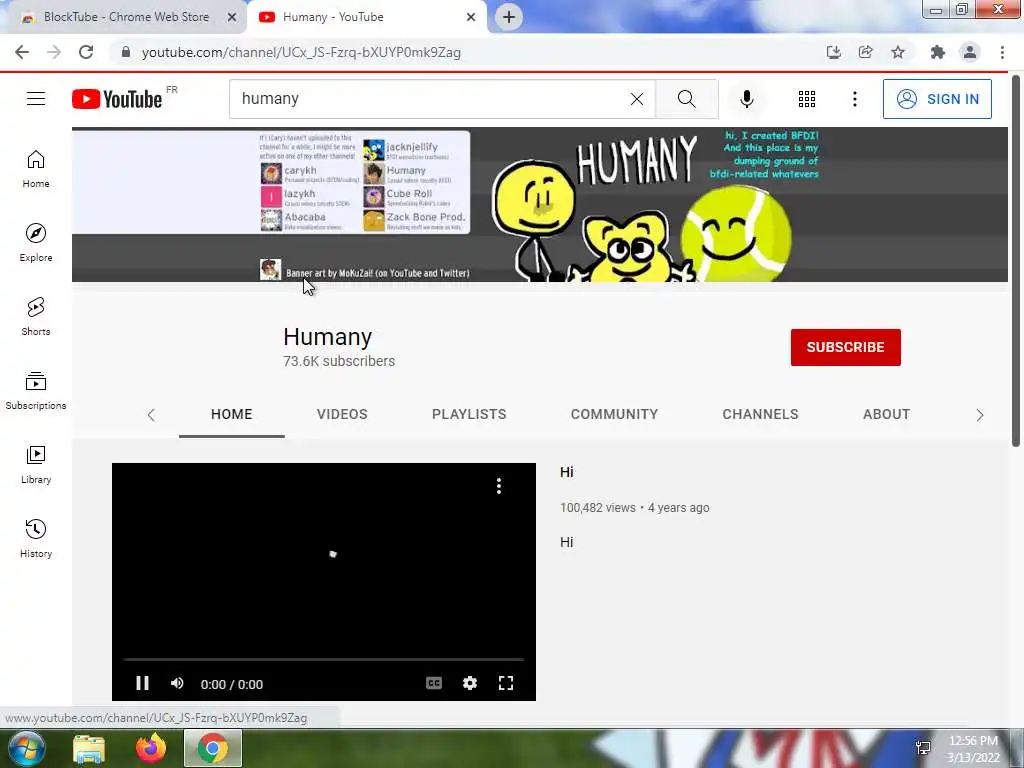The image size is (1024, 768).
Task: Open the COMMUNITY channel tab
Action: coord(615,414)
